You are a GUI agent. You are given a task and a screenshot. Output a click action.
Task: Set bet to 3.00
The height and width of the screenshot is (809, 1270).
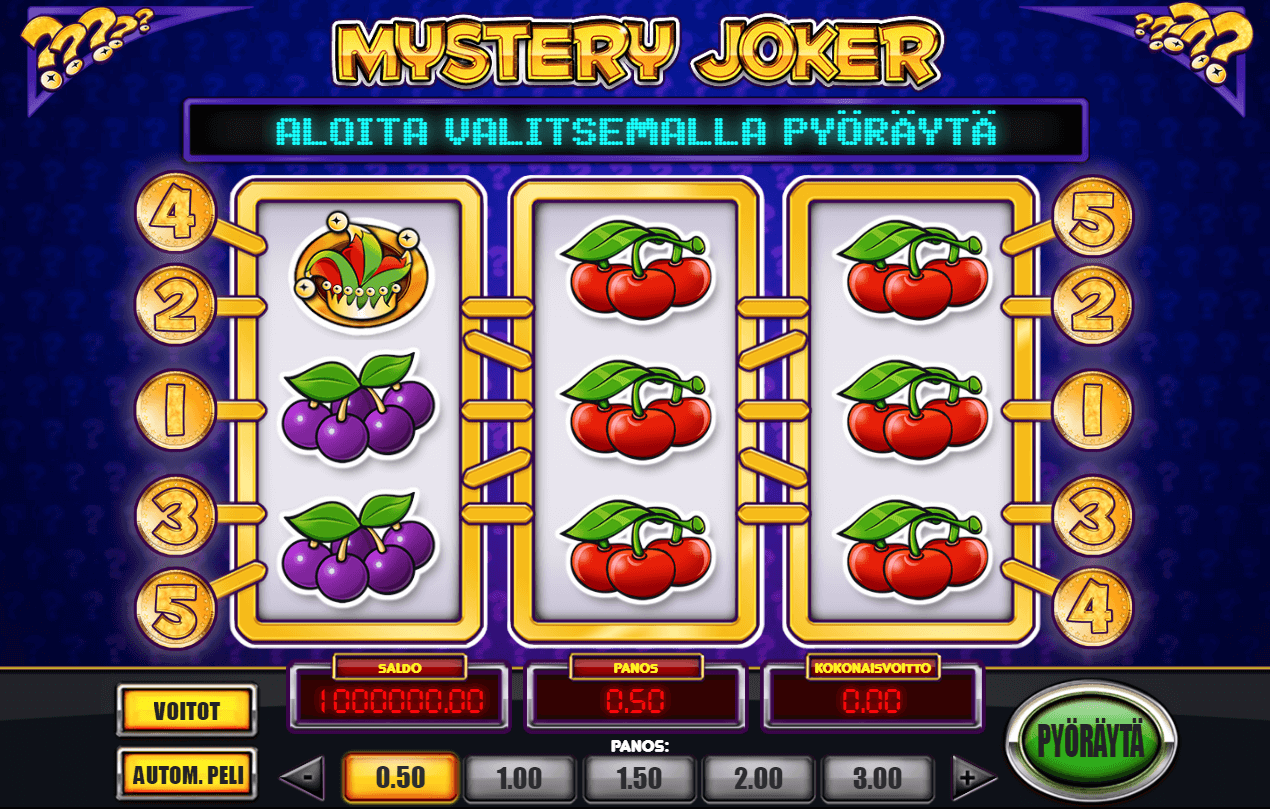click(876, 777)
